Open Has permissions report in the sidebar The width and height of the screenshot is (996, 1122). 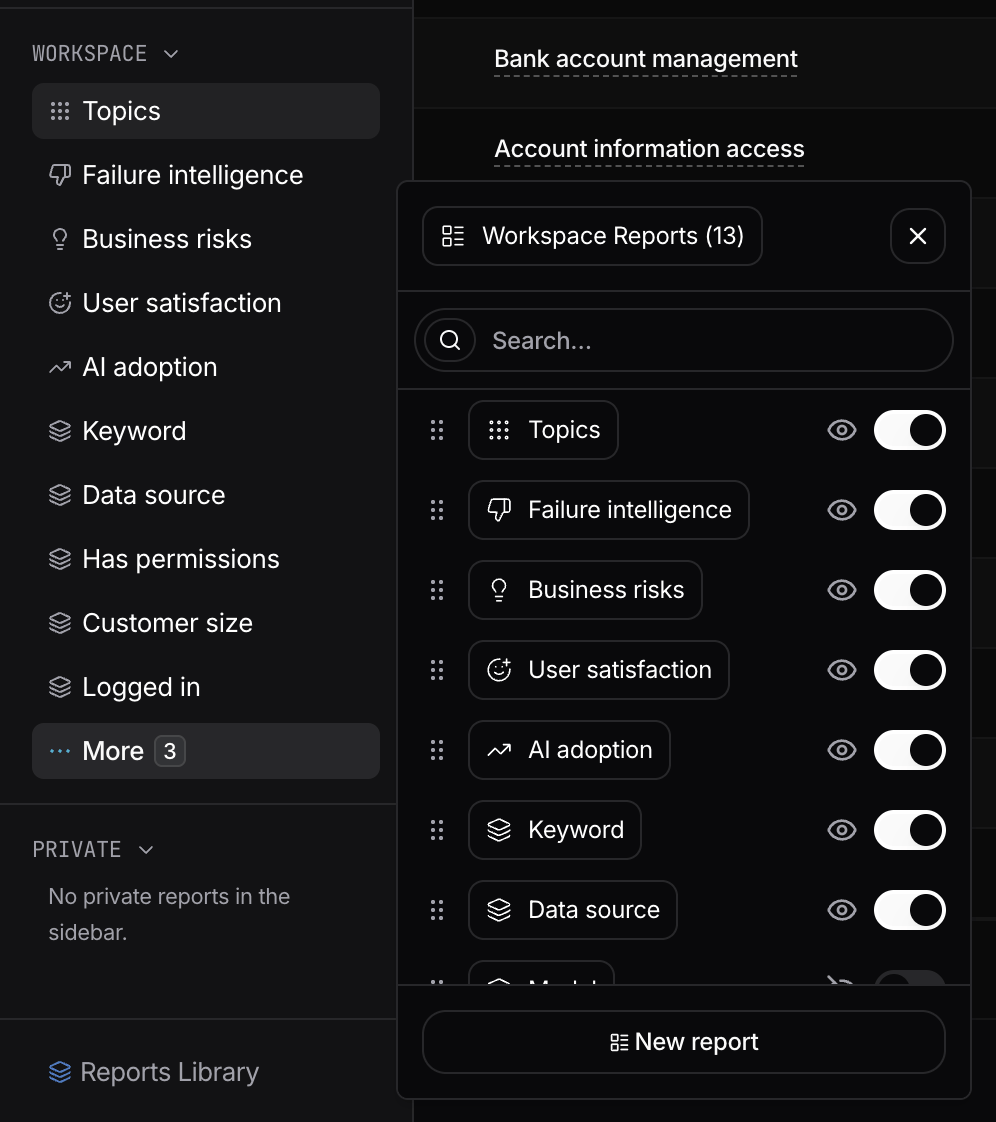(205, 559)
